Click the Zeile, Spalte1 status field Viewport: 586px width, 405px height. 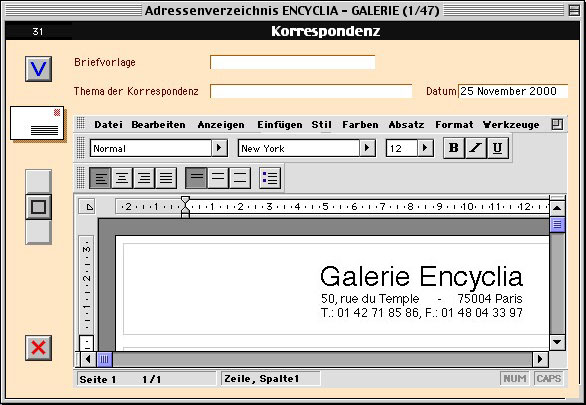point(271,378)
